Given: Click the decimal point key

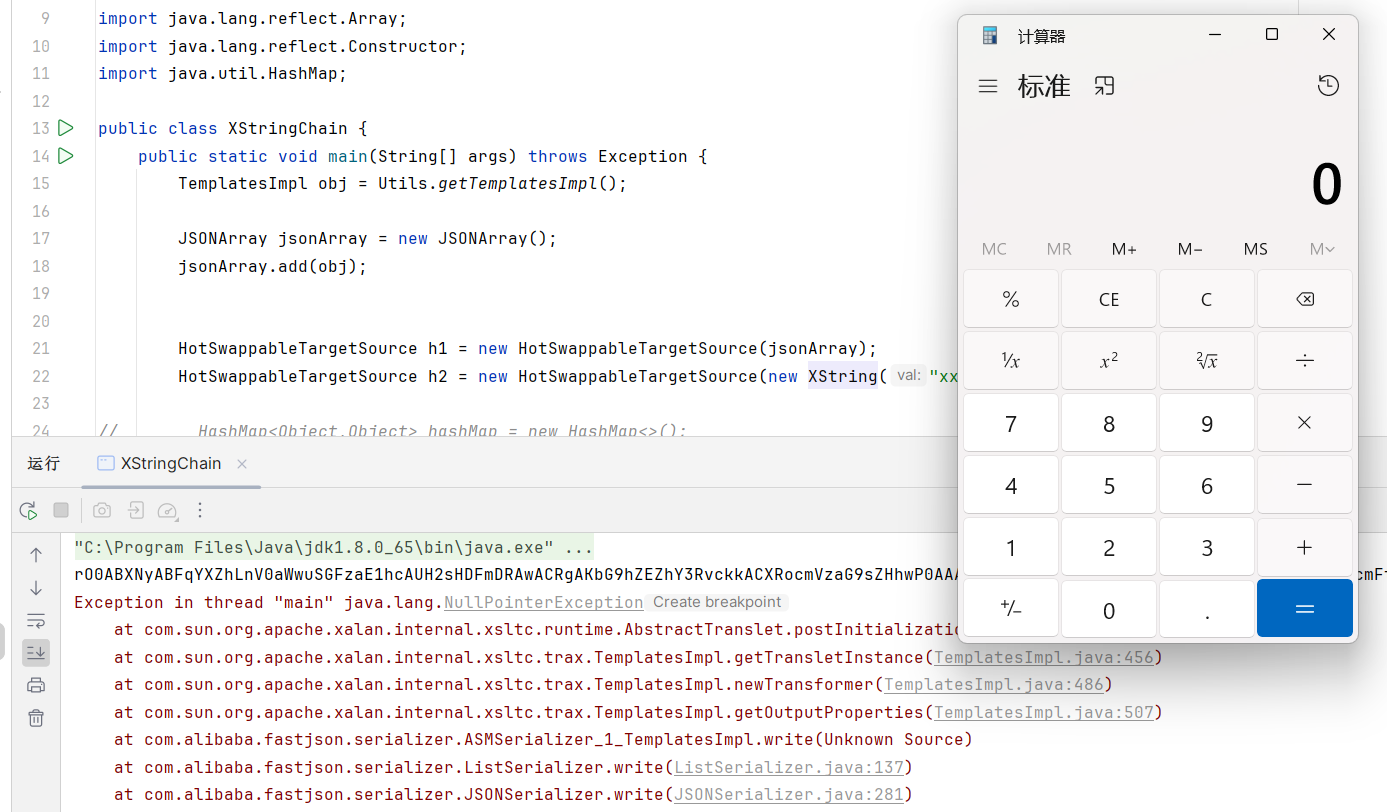Looking at the screenshot, I should coord(1207,609).
